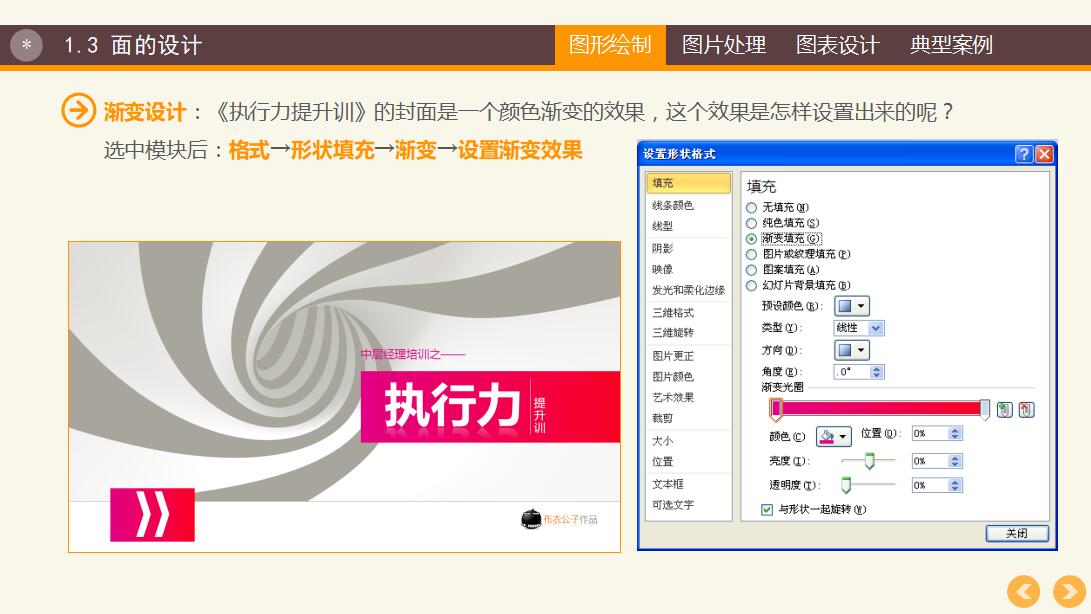Click the 亮度 brightness slider handle
The width and height of the screenshot is (1091, 614).
click(x=869, y=460)
